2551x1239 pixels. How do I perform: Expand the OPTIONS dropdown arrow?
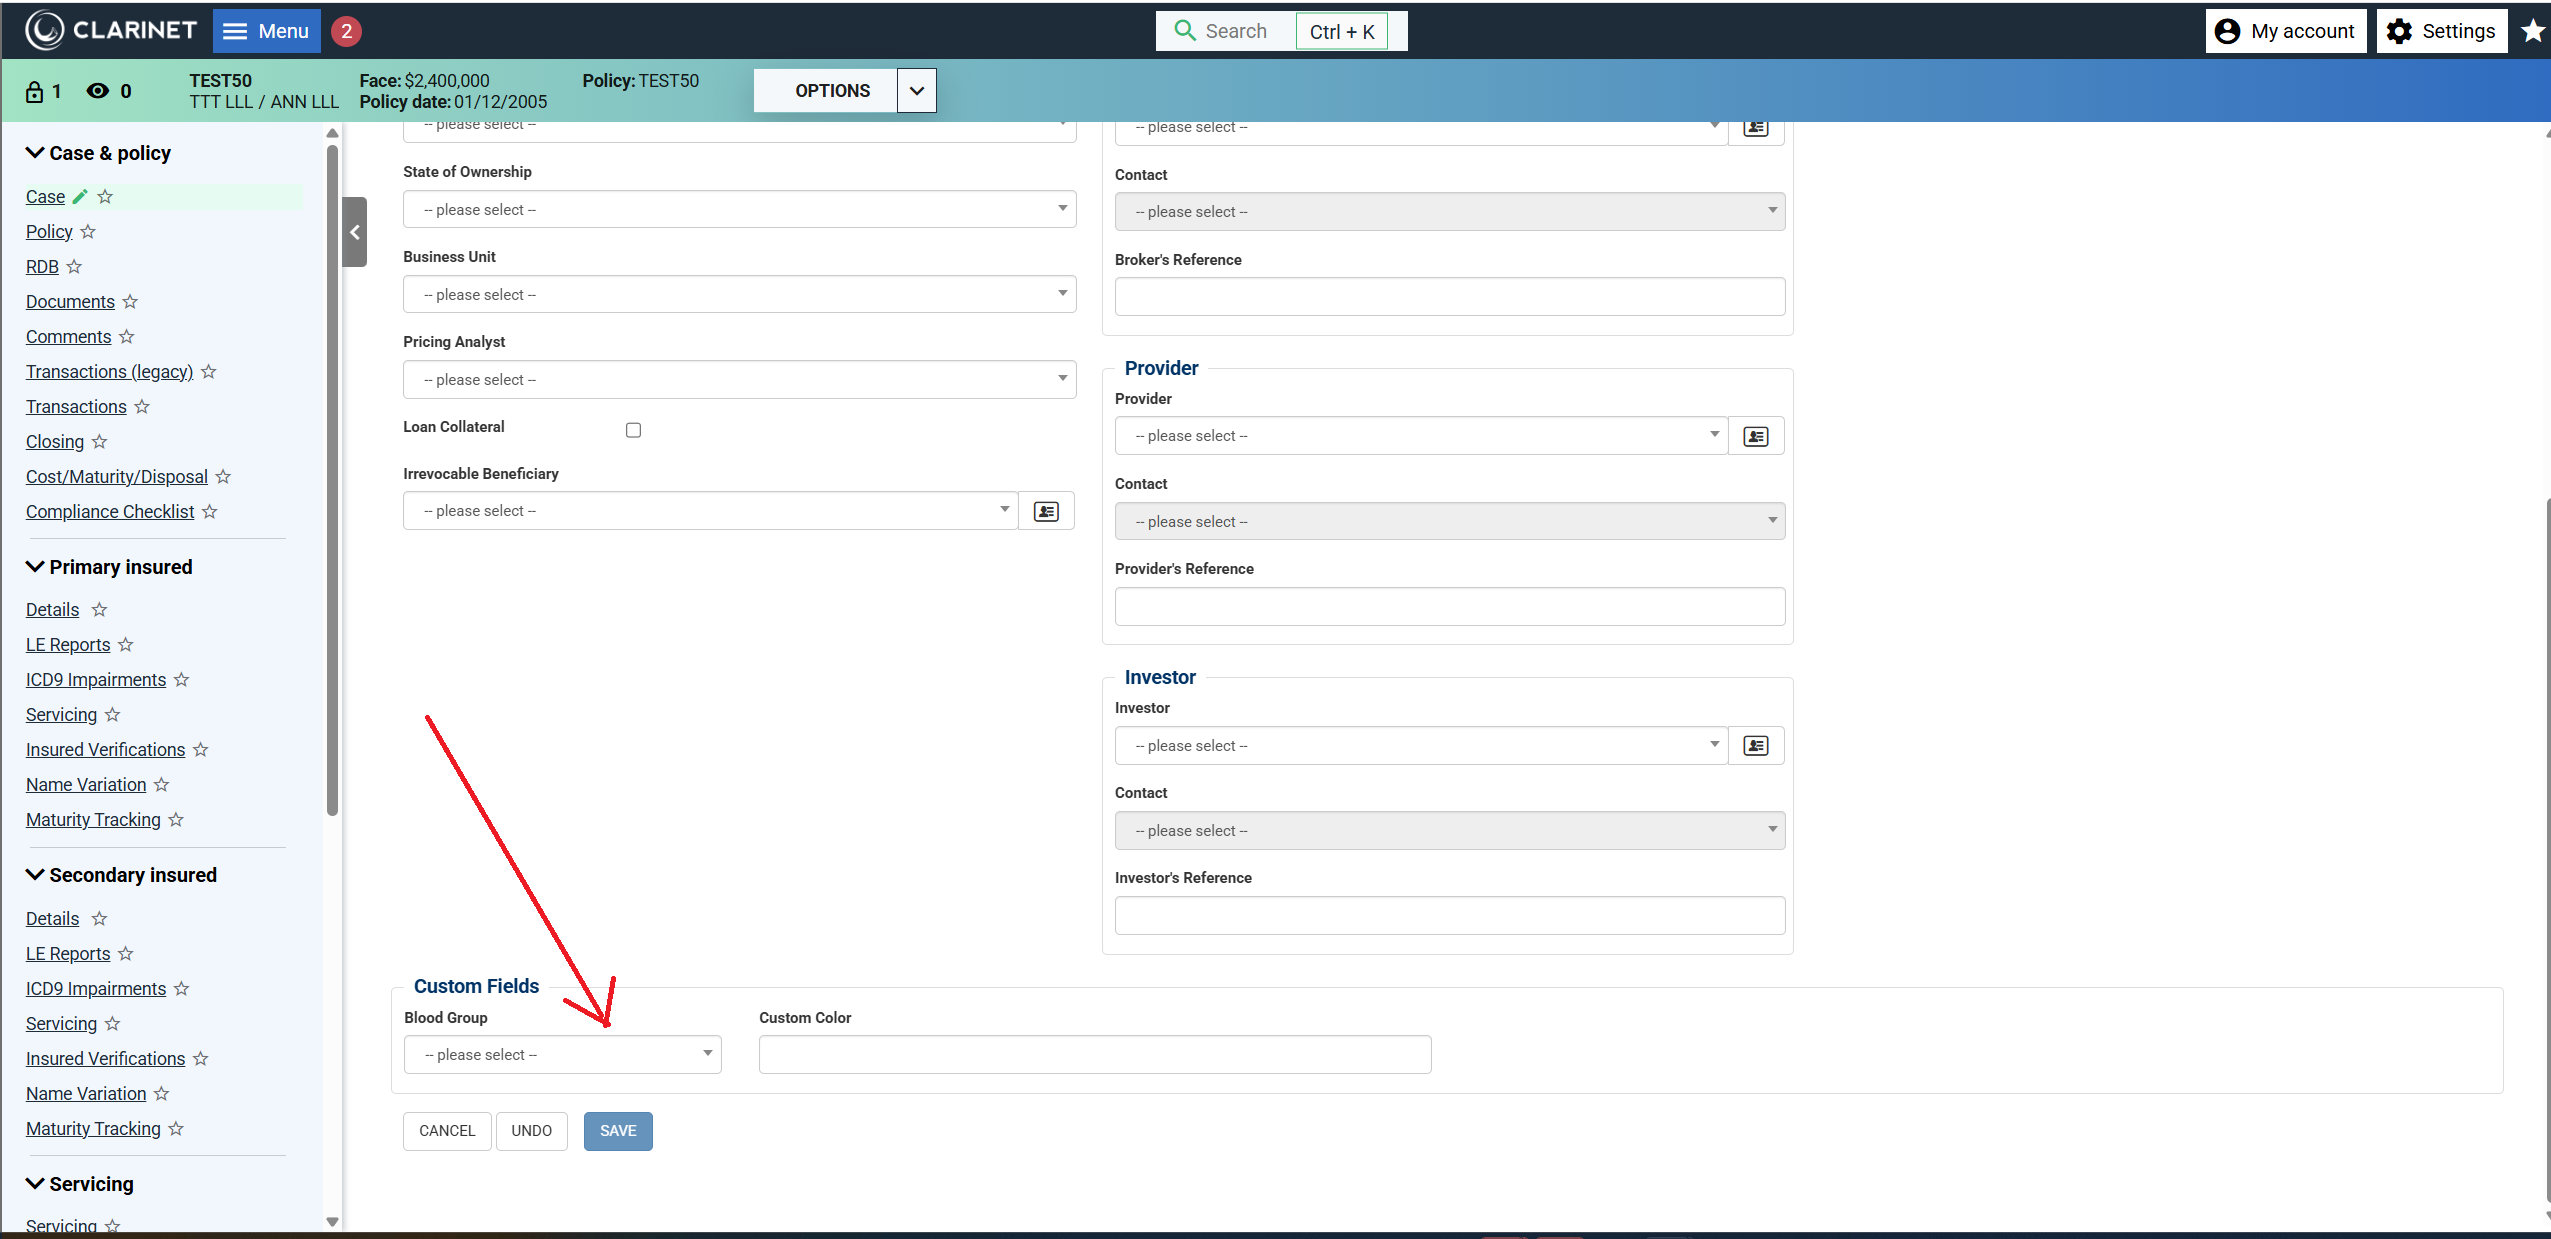(916, 91)
